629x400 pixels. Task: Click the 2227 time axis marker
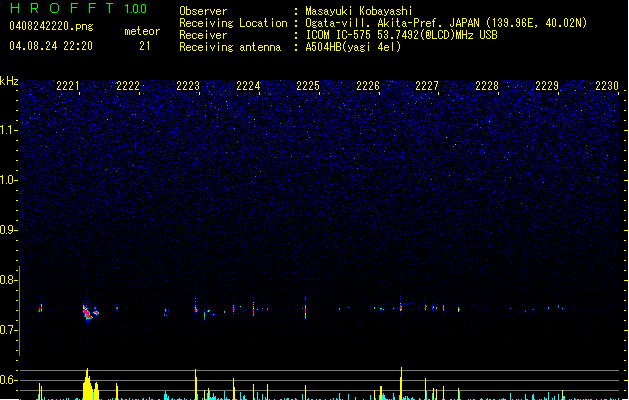[x=427, y=86]
